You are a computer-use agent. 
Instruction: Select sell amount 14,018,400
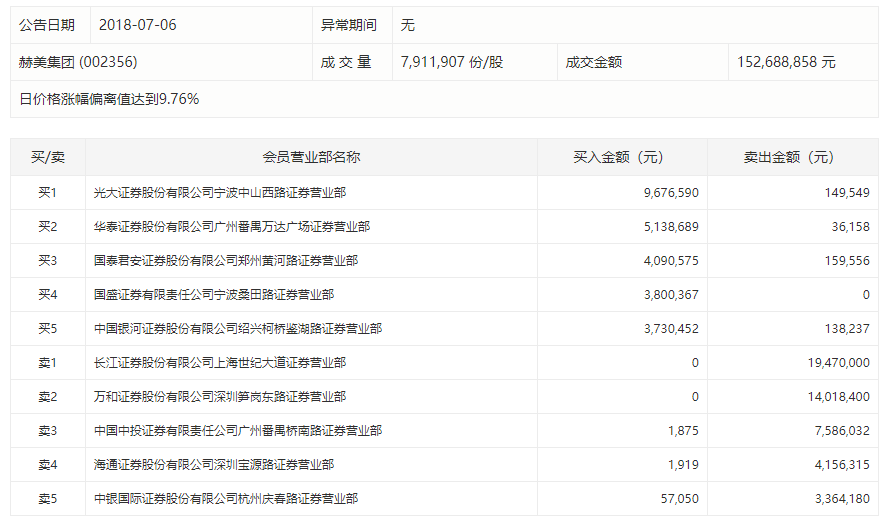point(839,397)
